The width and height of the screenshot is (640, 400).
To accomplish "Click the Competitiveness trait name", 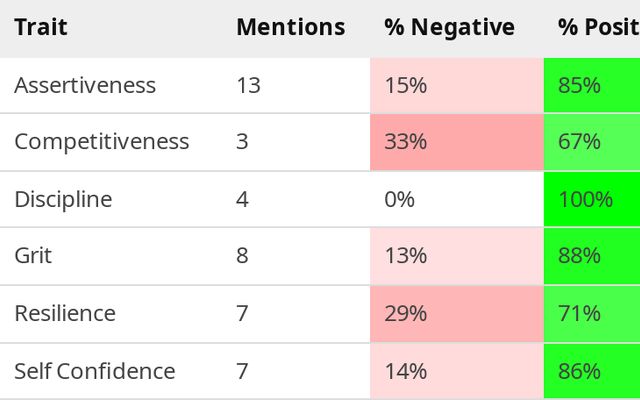I will [101, 142].
